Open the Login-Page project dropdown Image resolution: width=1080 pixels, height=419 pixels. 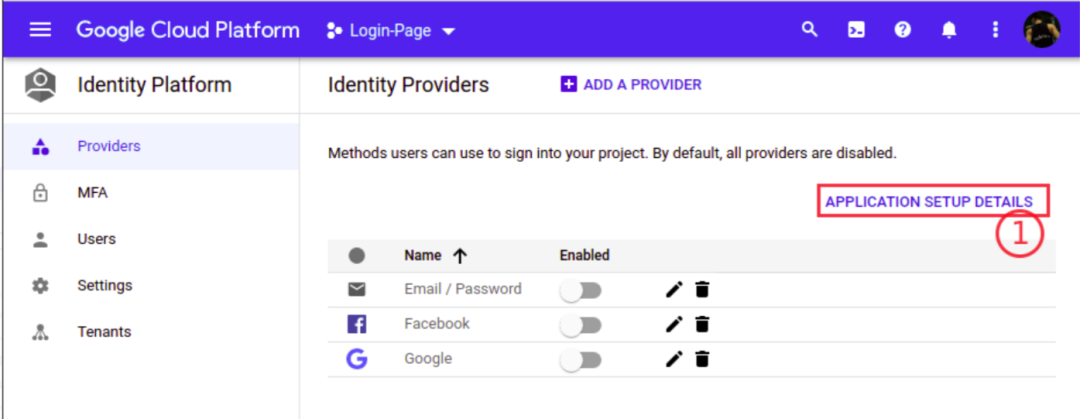click(x=391, y=31)
